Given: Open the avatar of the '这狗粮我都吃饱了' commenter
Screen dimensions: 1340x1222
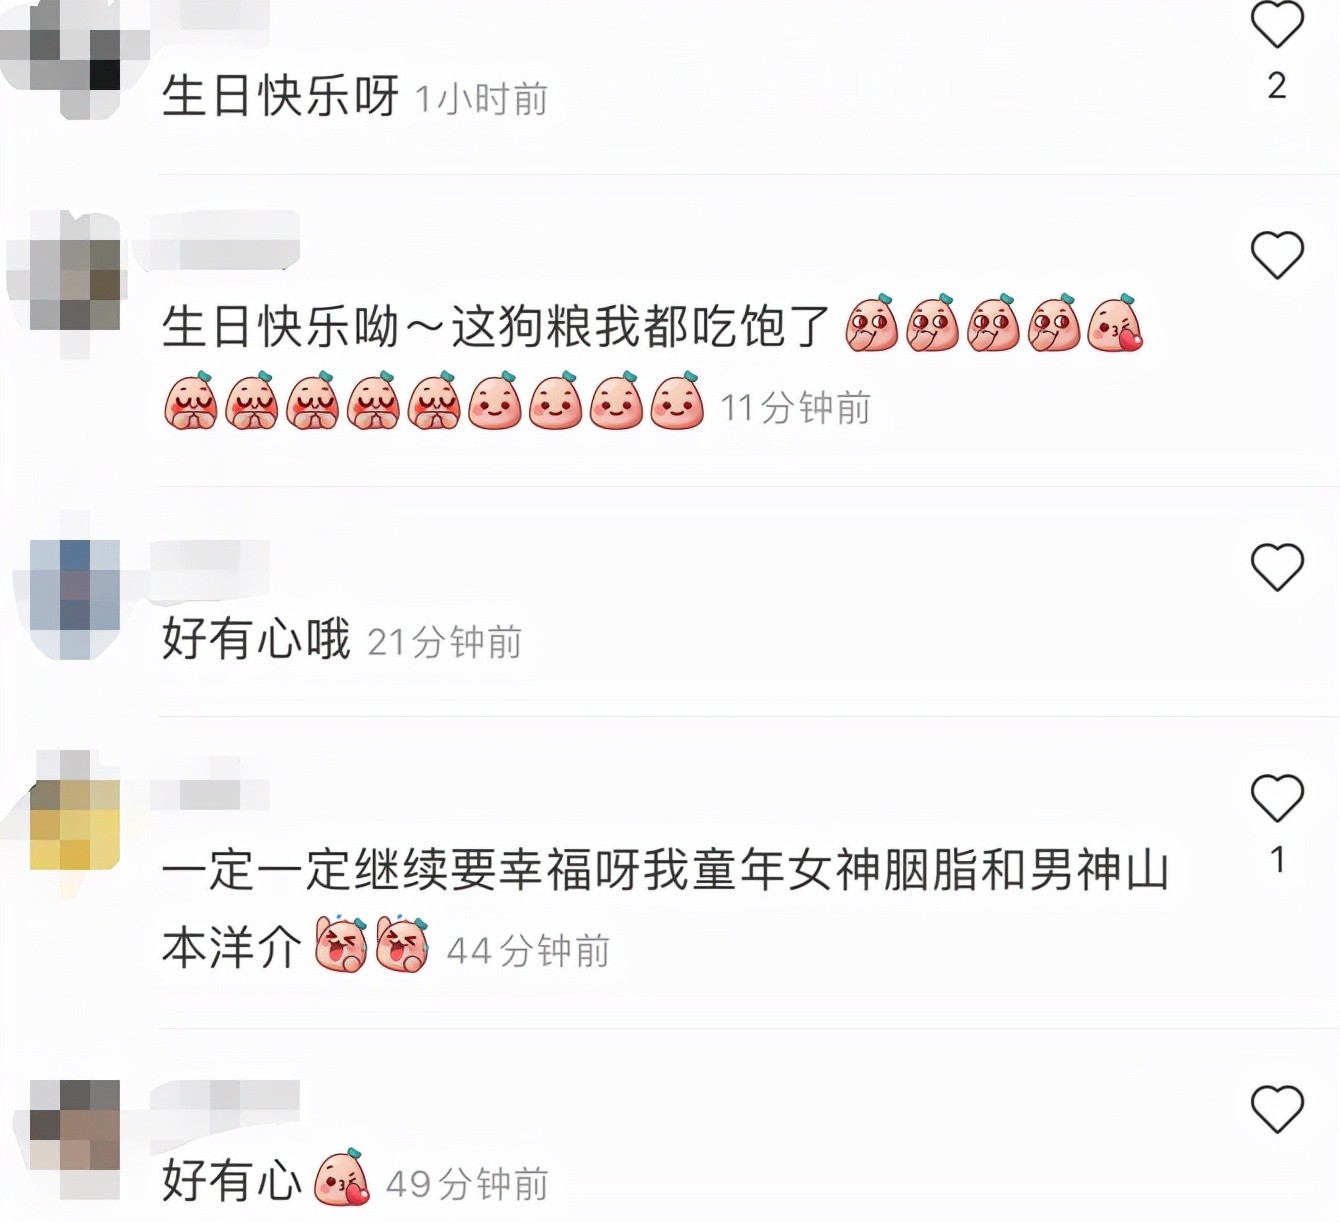Looking at the screenshot, I should pos(65,282).
